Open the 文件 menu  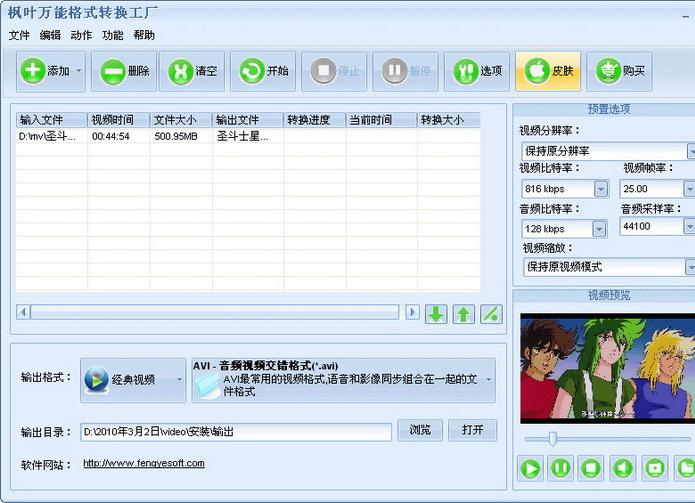pos(19,35)
